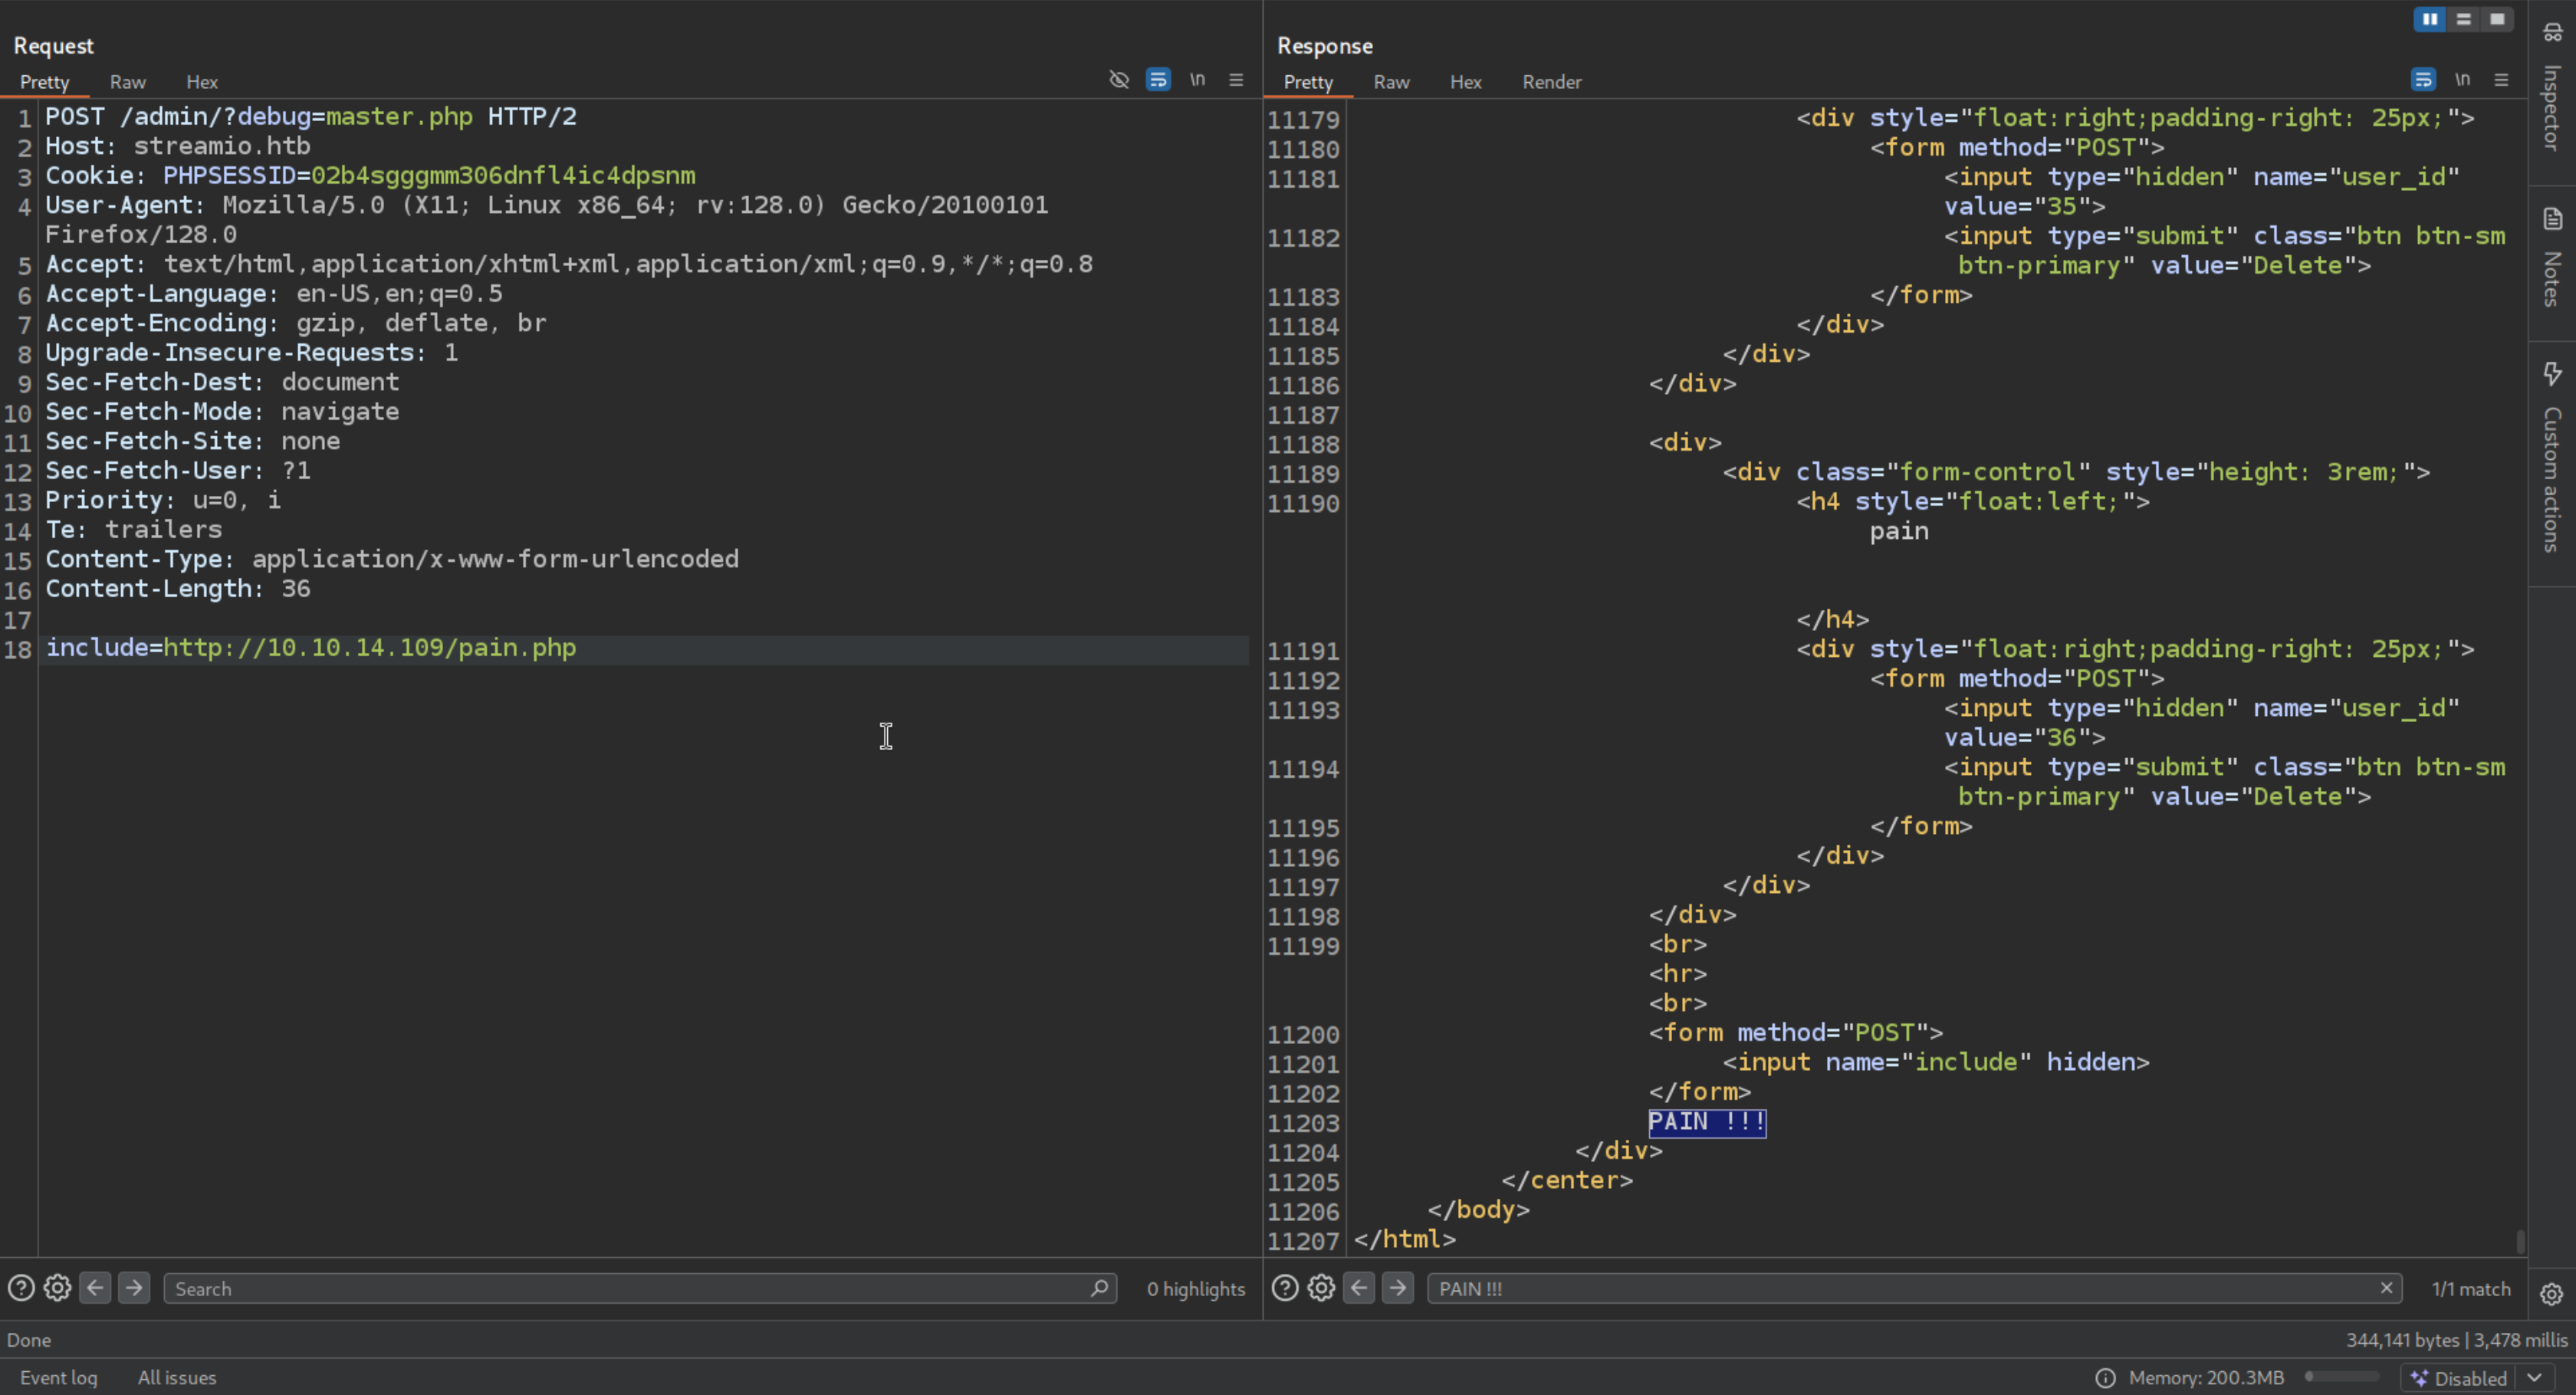Select combined tabbed layout icon
Screen dimensions: 2576x1395
click(2497, 19)
